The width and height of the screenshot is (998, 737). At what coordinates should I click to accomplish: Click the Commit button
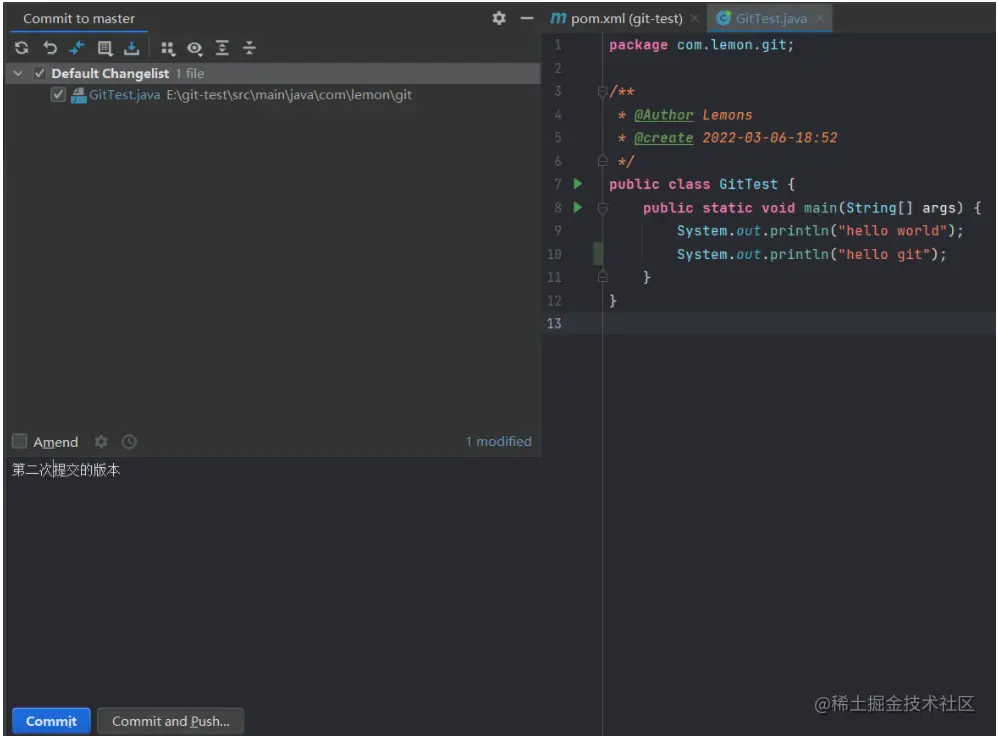pyautogui.click(x=51, y=721)
